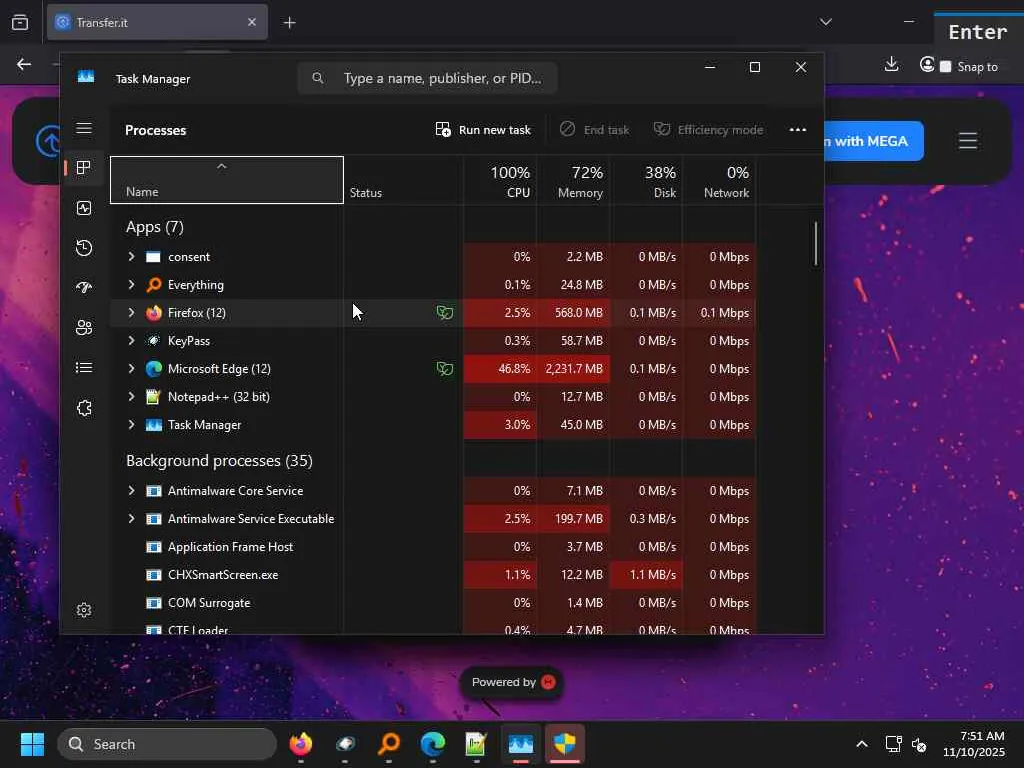The image size is (1024, 768).
Task: Sort by the Memory column header
Action: (x=574, y=180)
